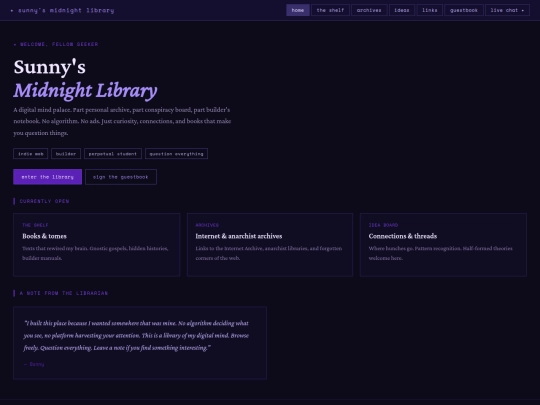Open the home nav tab
This screenshot has height=405, width=540.
(298, 10)
